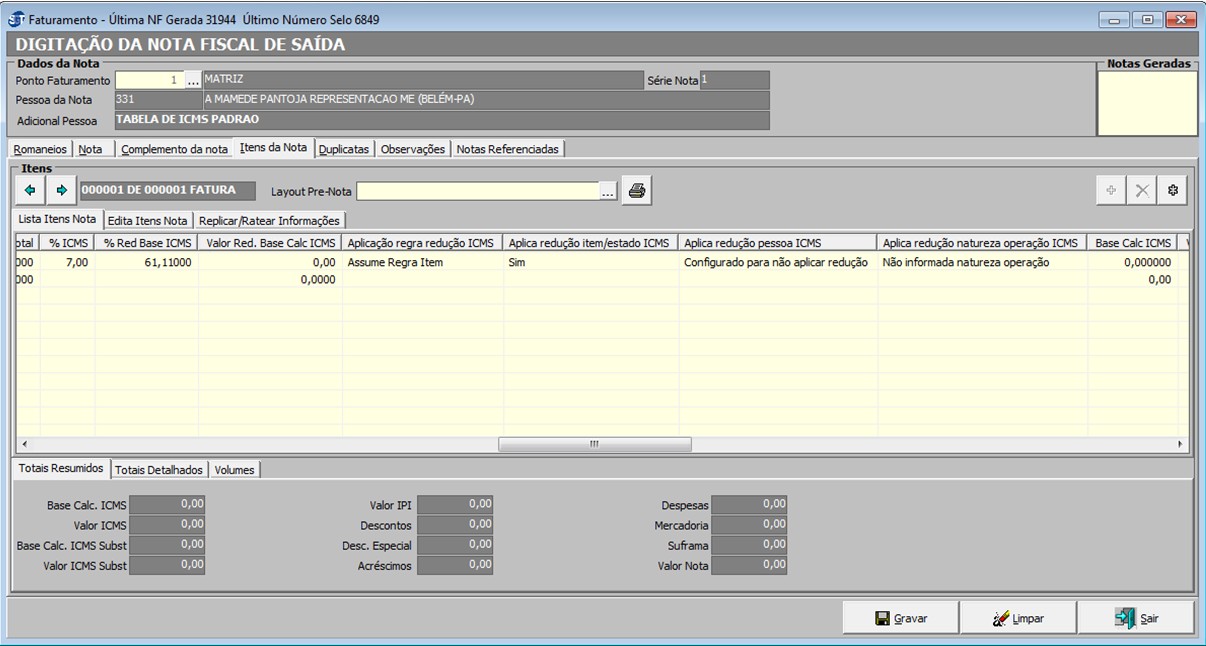Open the Ponto Faturamento lookup ellipsis button
The width and height of the screenshot is (1206, 646).
[x=194, y=80]
